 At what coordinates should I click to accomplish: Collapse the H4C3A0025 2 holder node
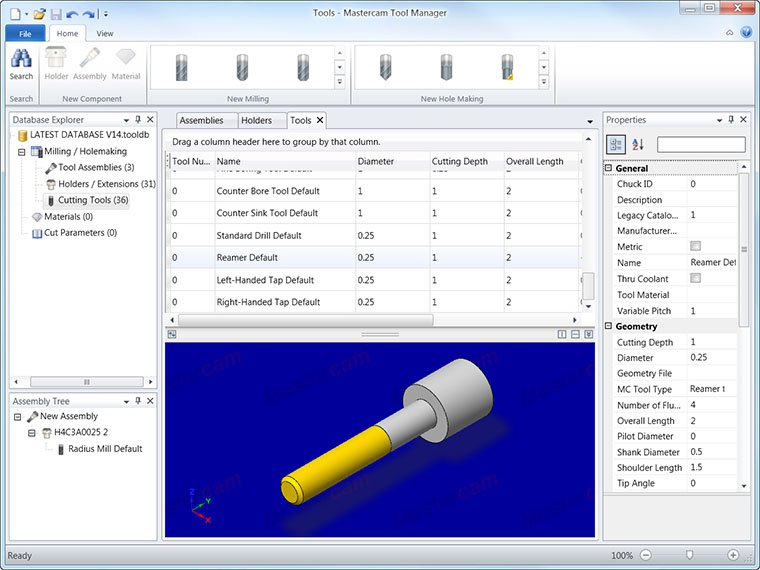click(32, 433)
